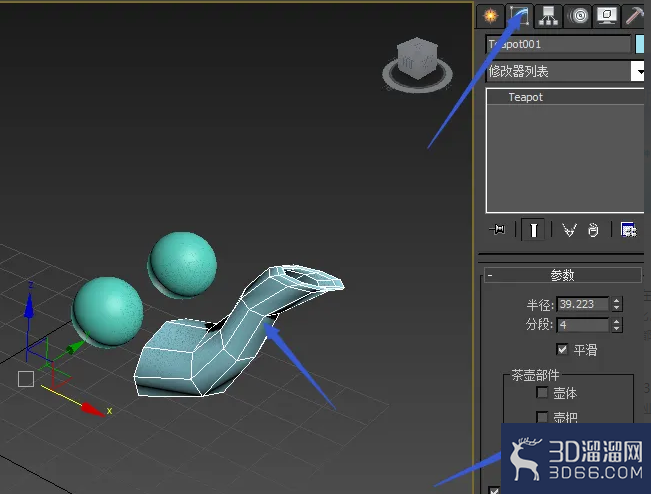The height and width of the screenshot is (494, 651).
Task: Open Configure Modifier Sets icon
Action: (628, 229)
